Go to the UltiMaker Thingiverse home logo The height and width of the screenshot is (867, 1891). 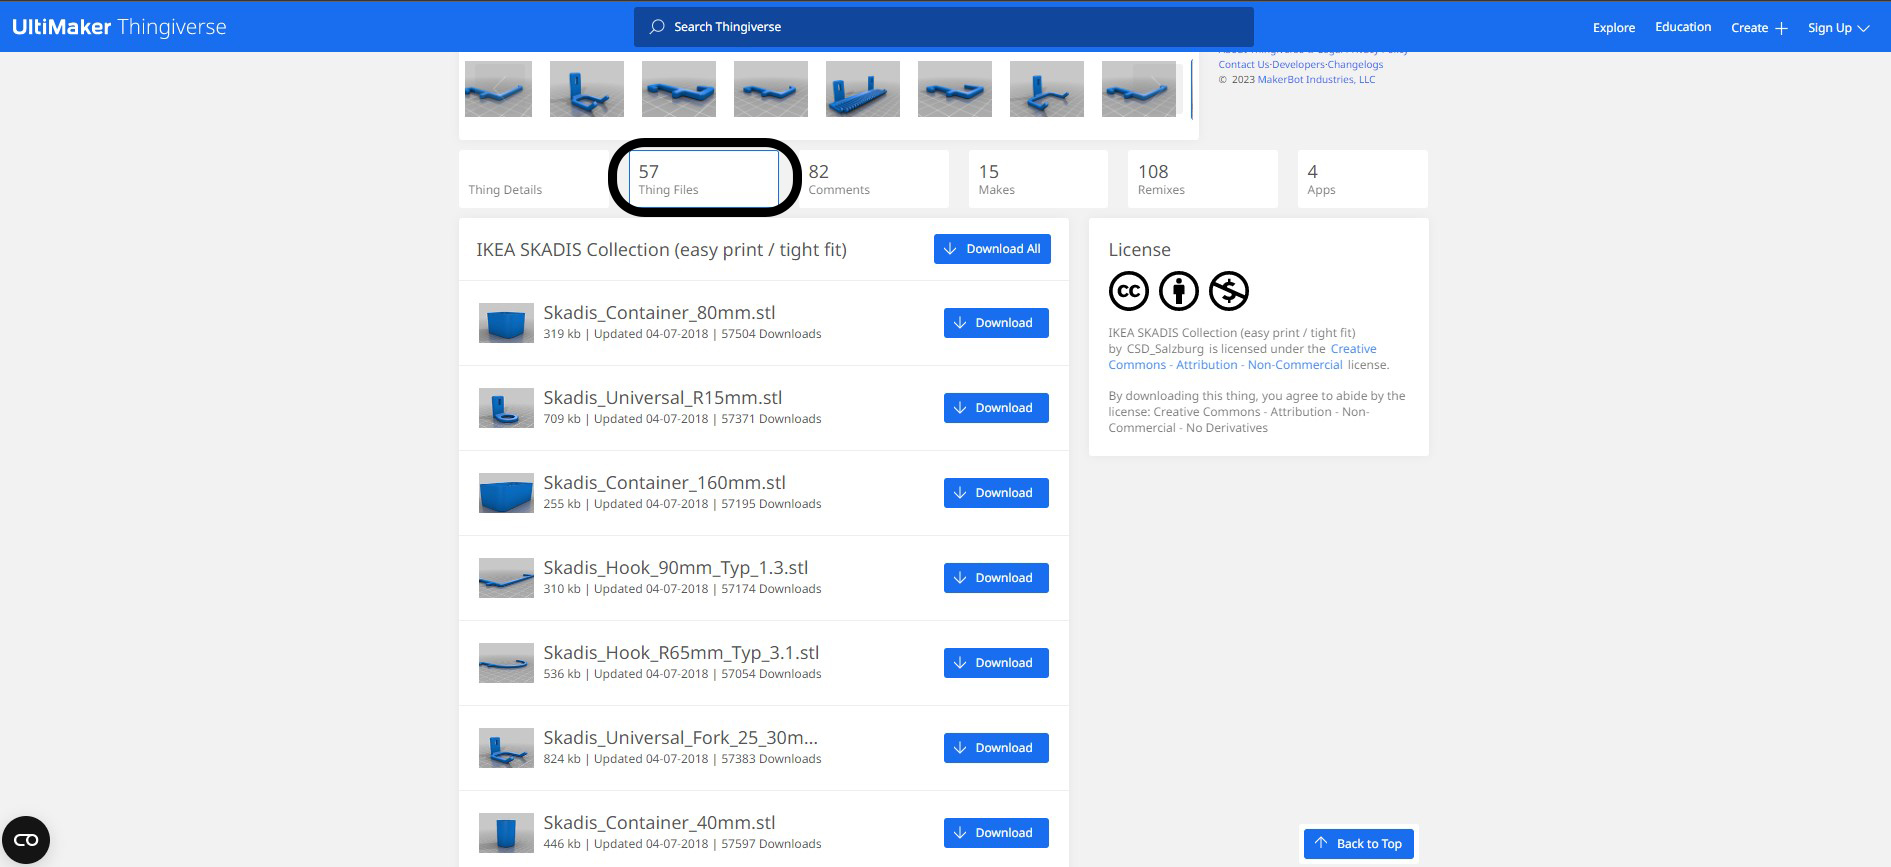tap(119, 27)
